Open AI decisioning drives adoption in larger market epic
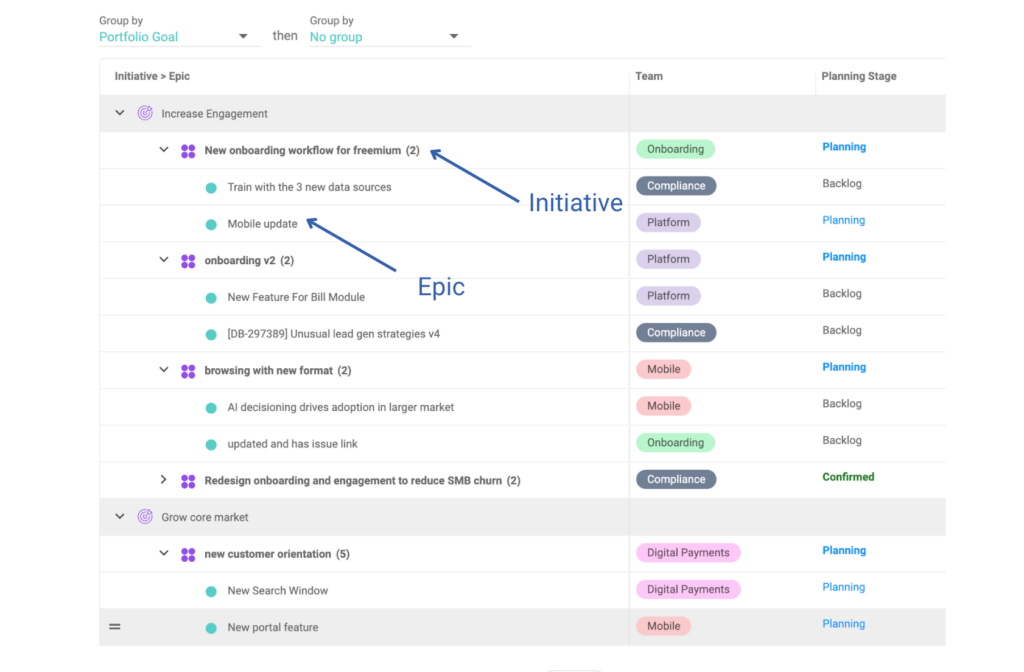The image size is (1024, 672). 340,407
